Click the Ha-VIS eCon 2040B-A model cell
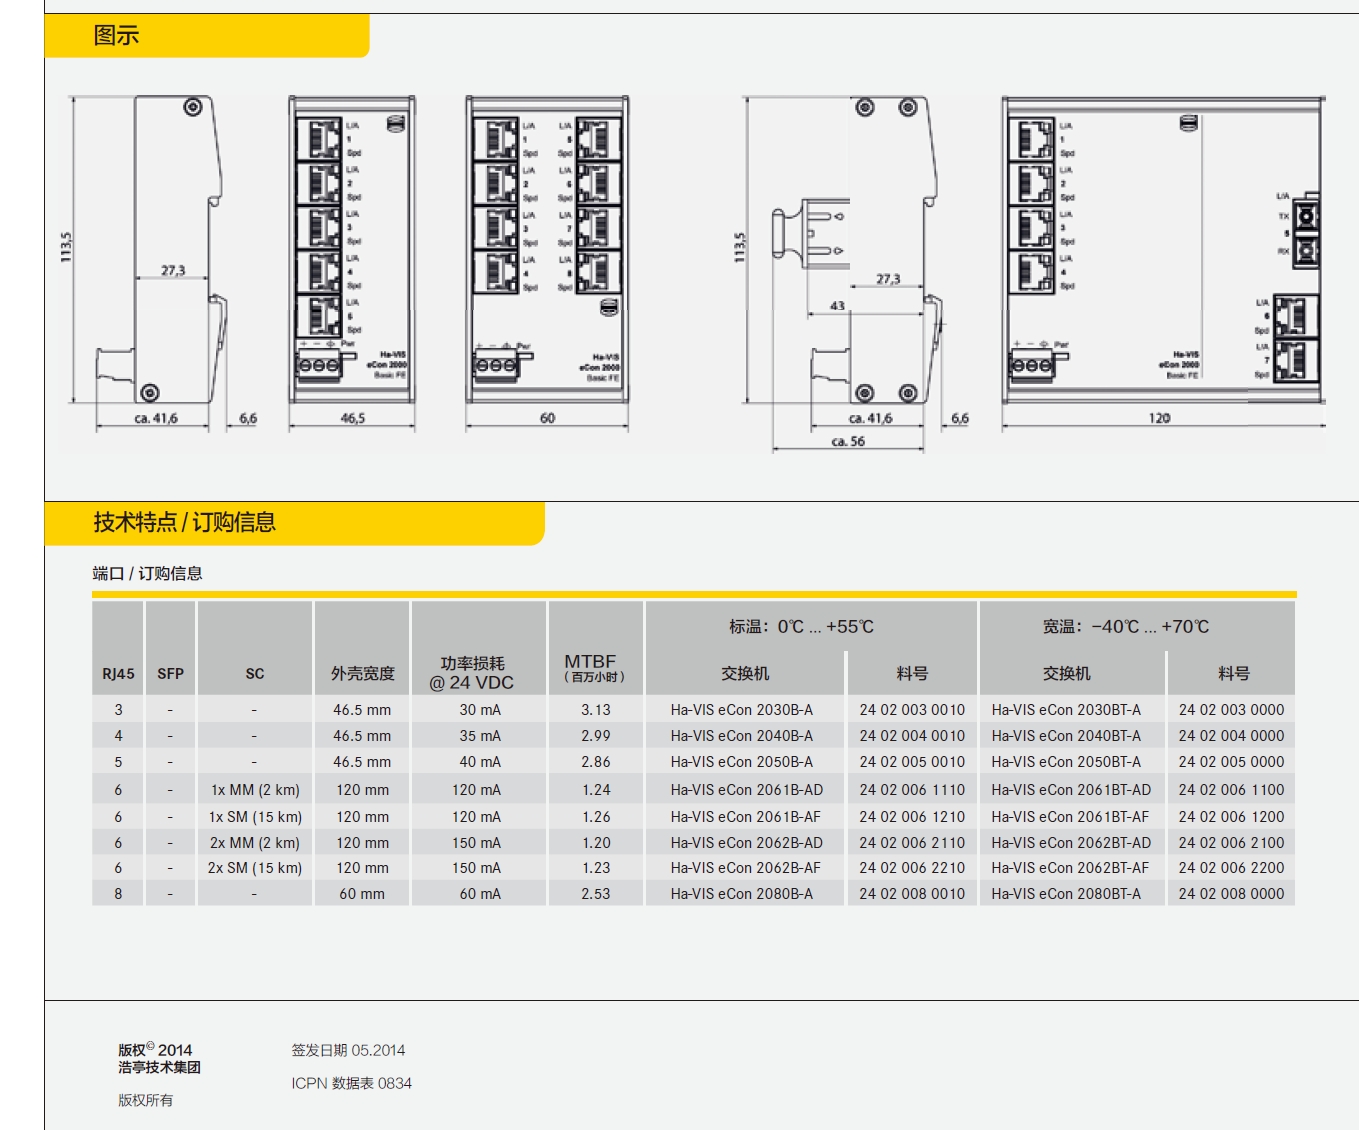 (742, 736)
